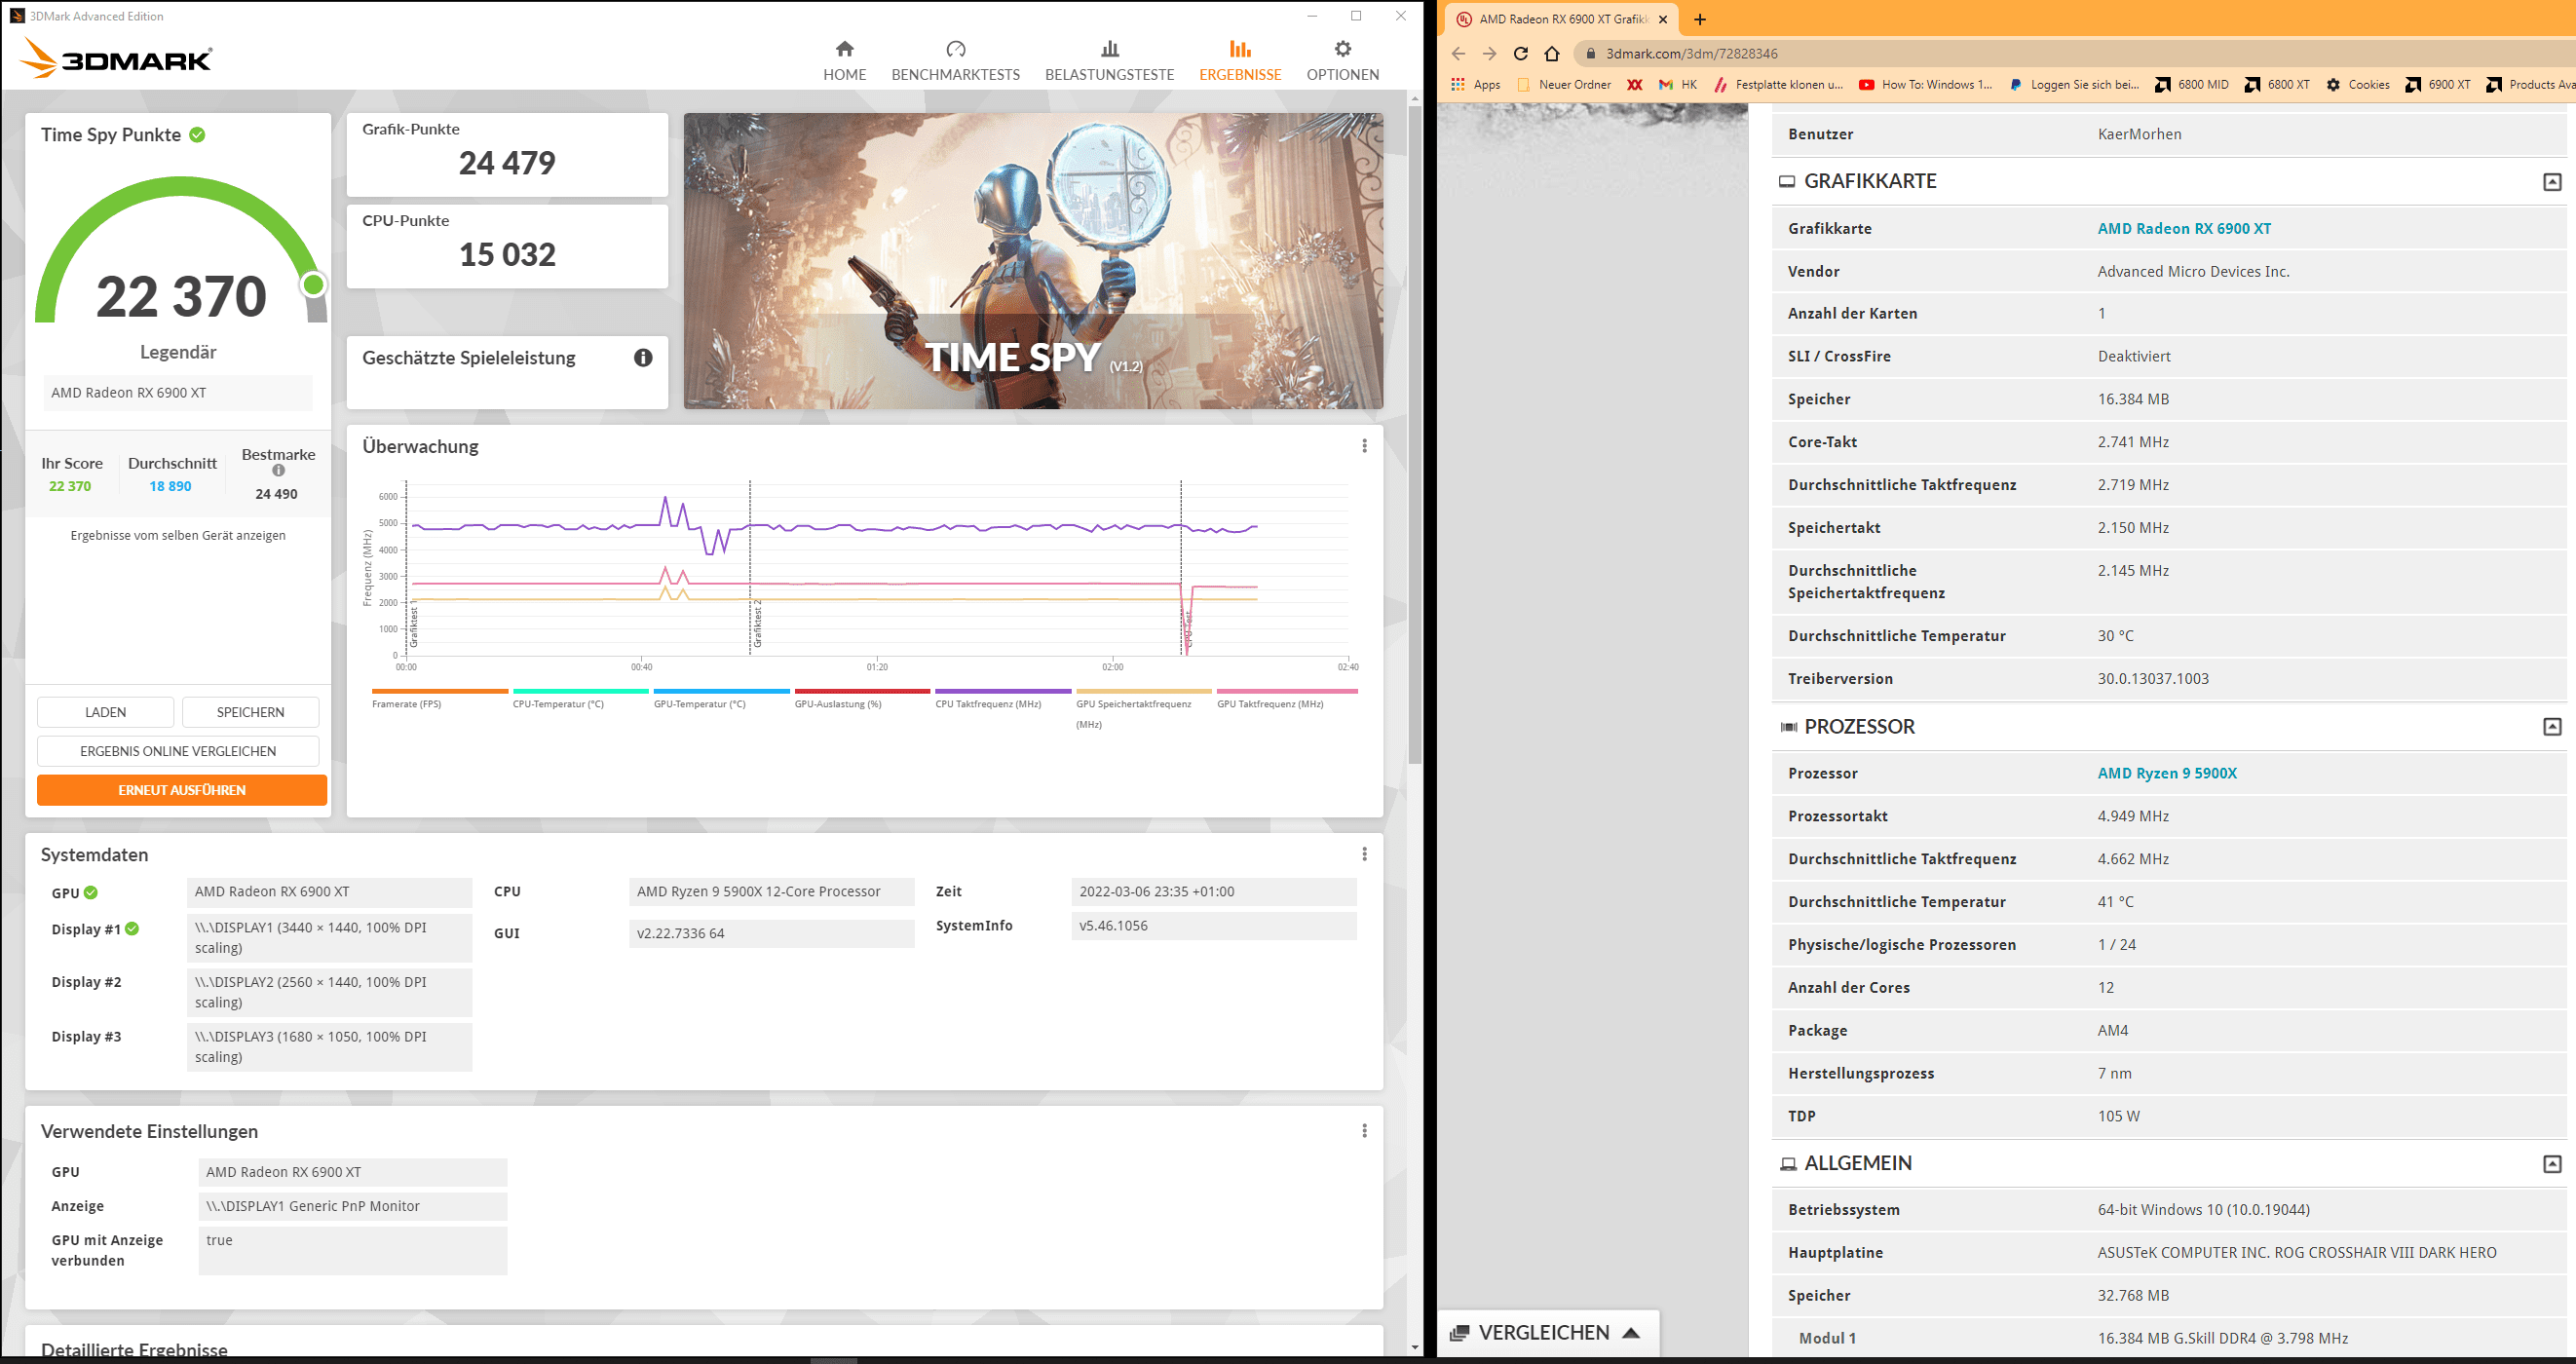
Task: Open the 6900 XT bookmark
Action: [x=2438, y=85]
